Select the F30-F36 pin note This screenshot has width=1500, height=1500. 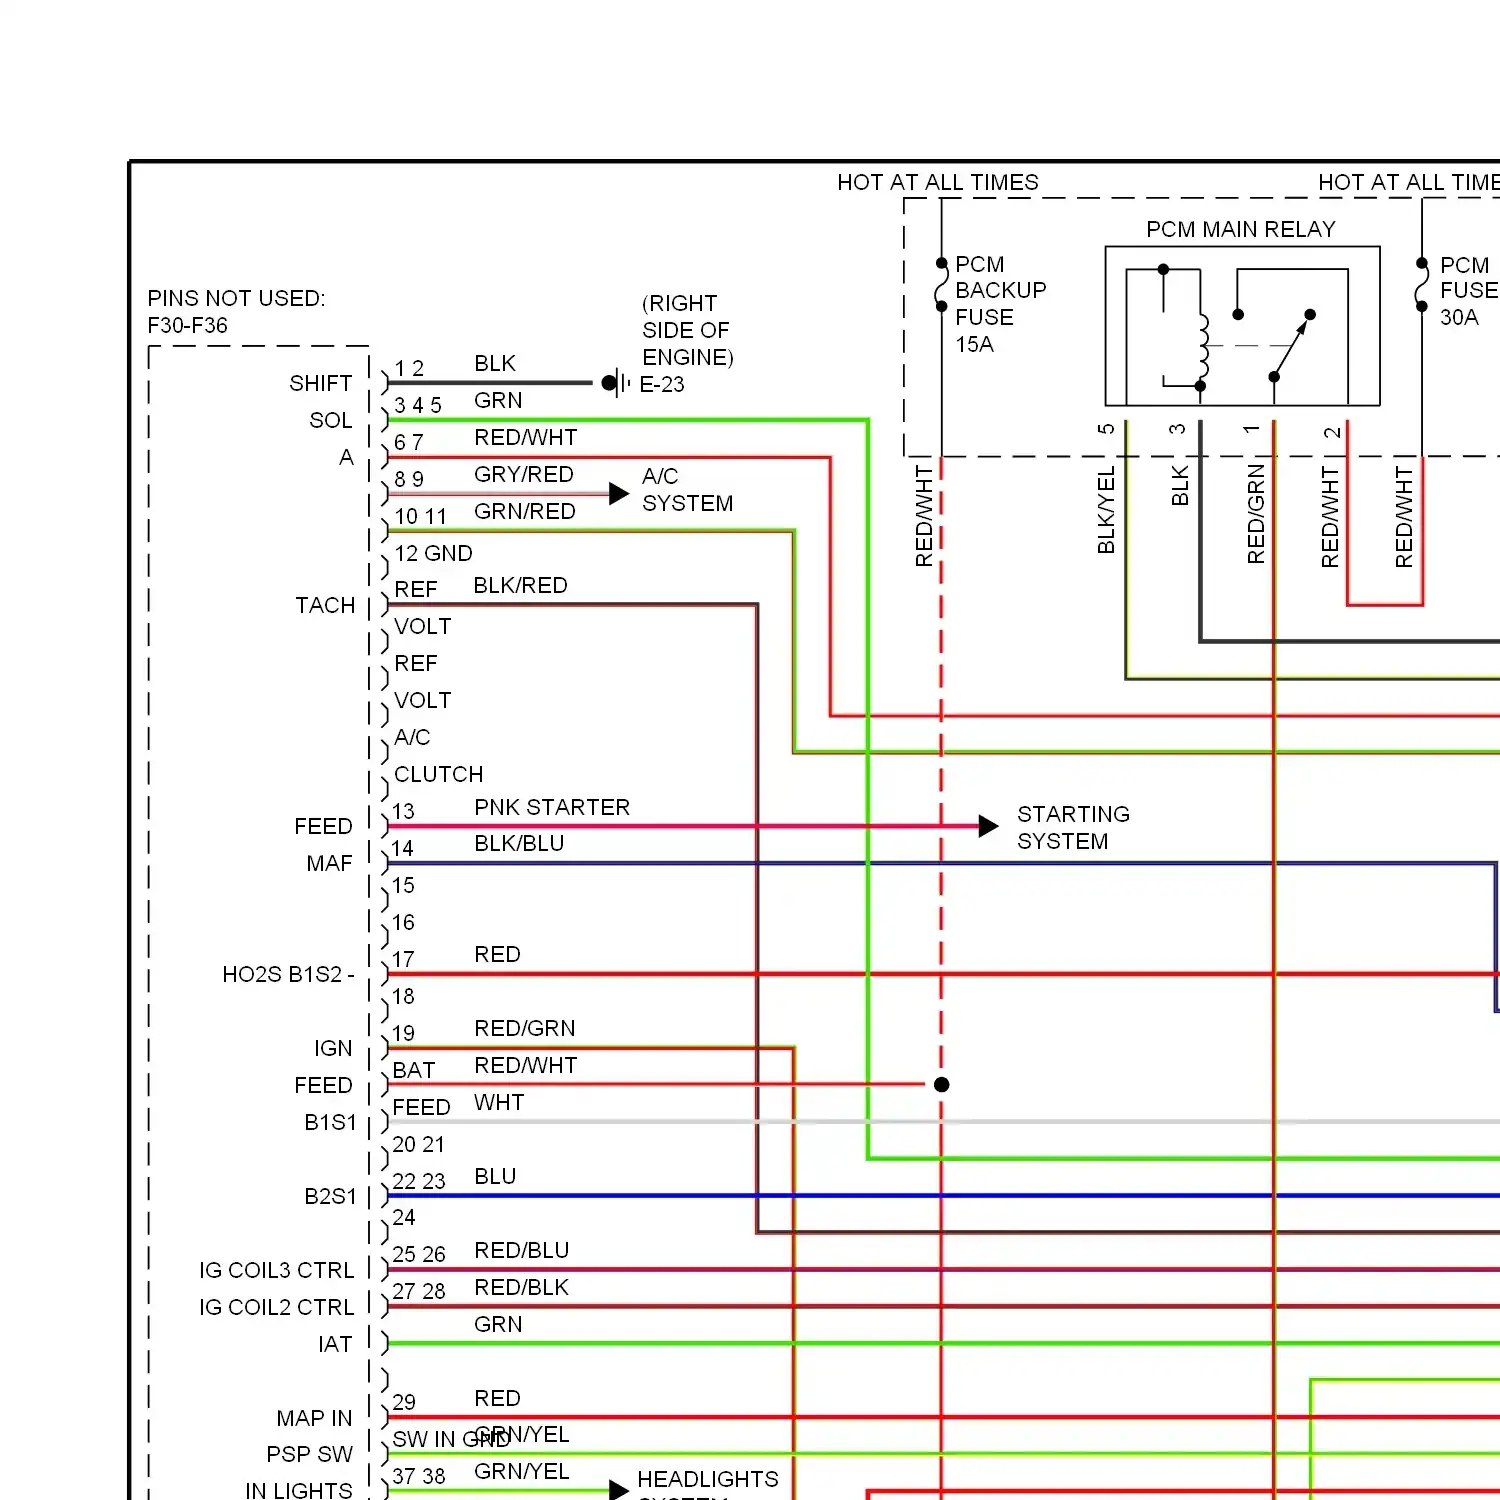coord(187,325)
